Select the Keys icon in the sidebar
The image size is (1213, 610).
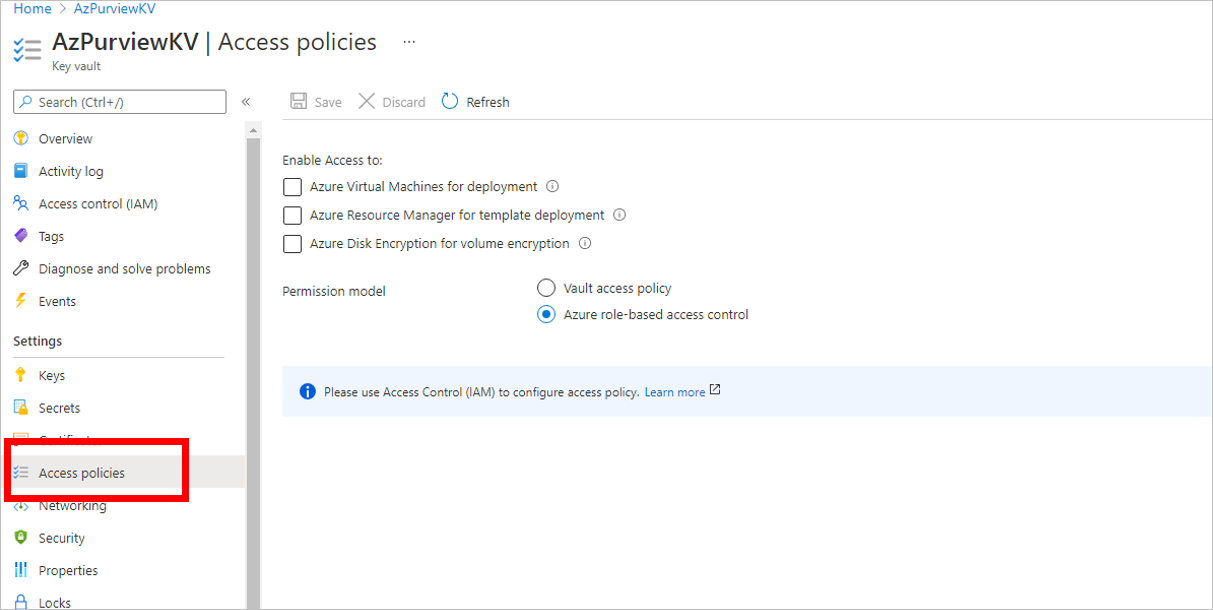click(22, 375)
